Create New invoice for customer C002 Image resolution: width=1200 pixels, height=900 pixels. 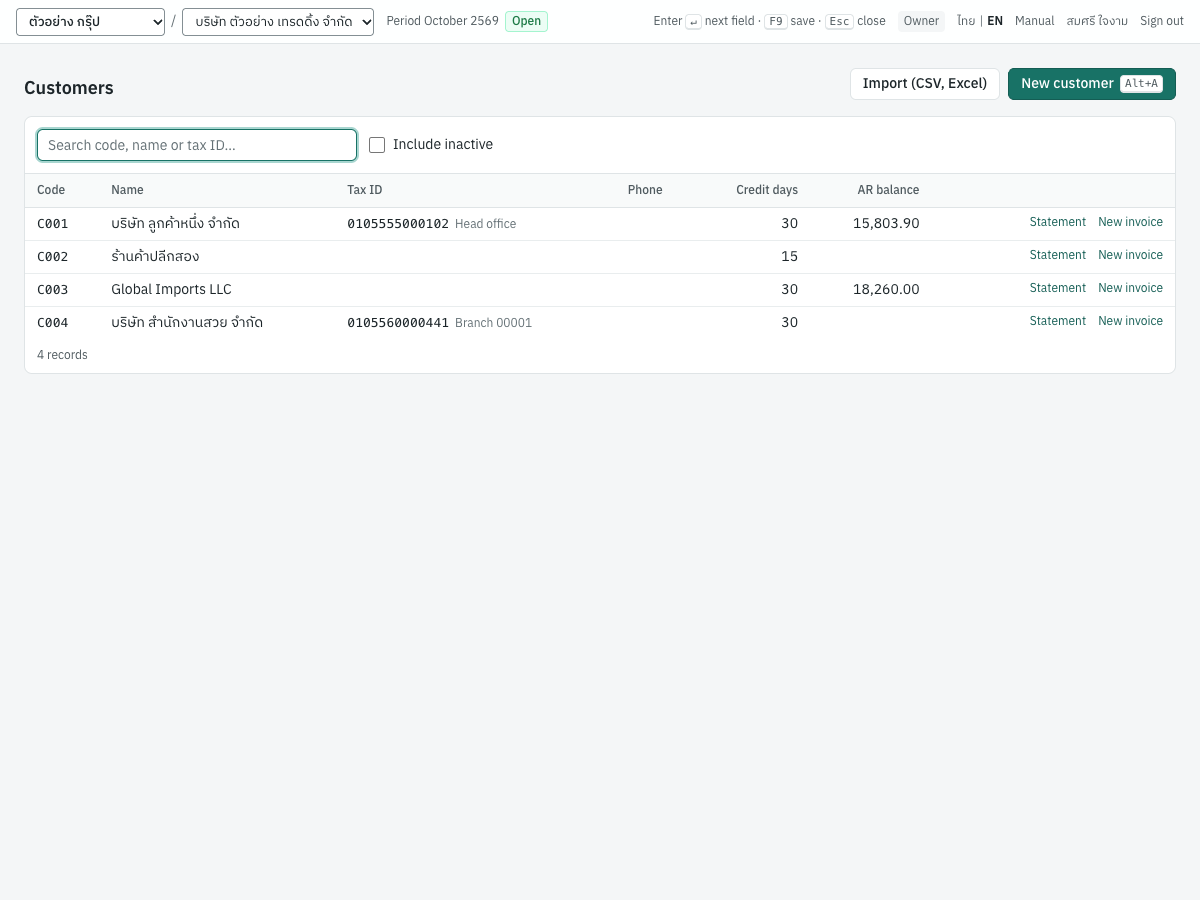pyautogui.click(x=1130, y=255)
